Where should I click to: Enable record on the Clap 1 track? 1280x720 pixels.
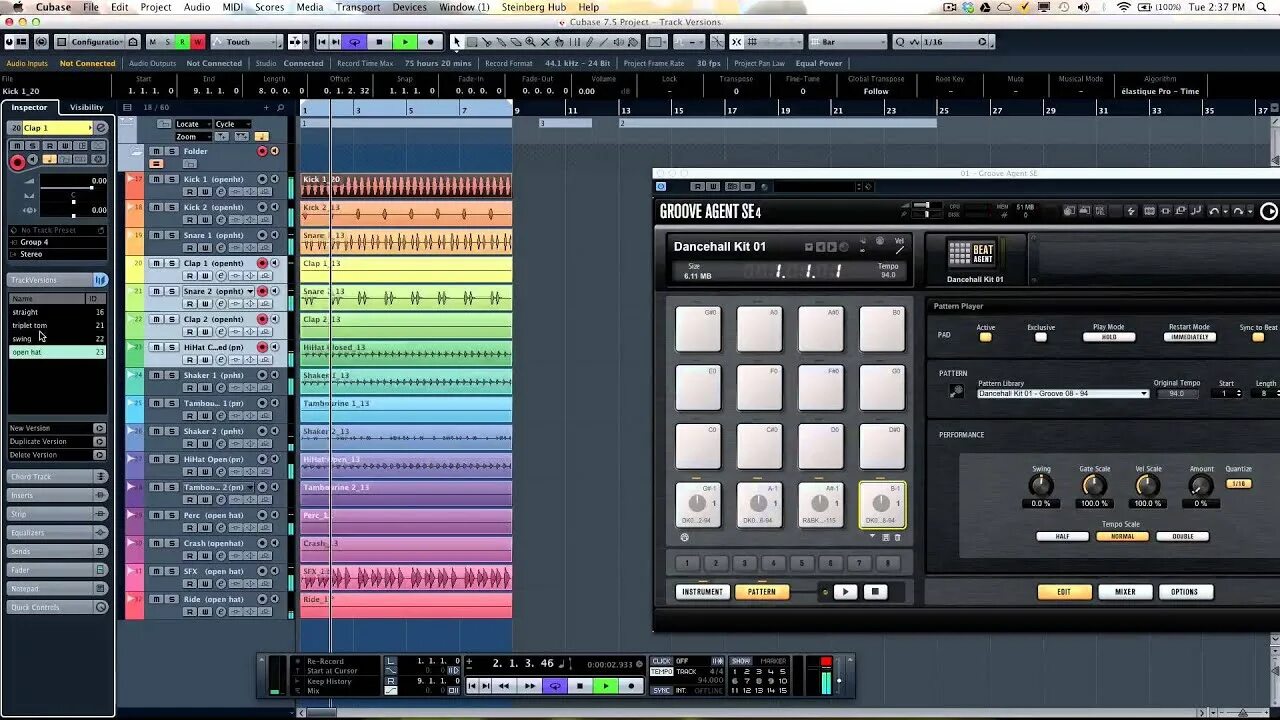tap(262, 263)
